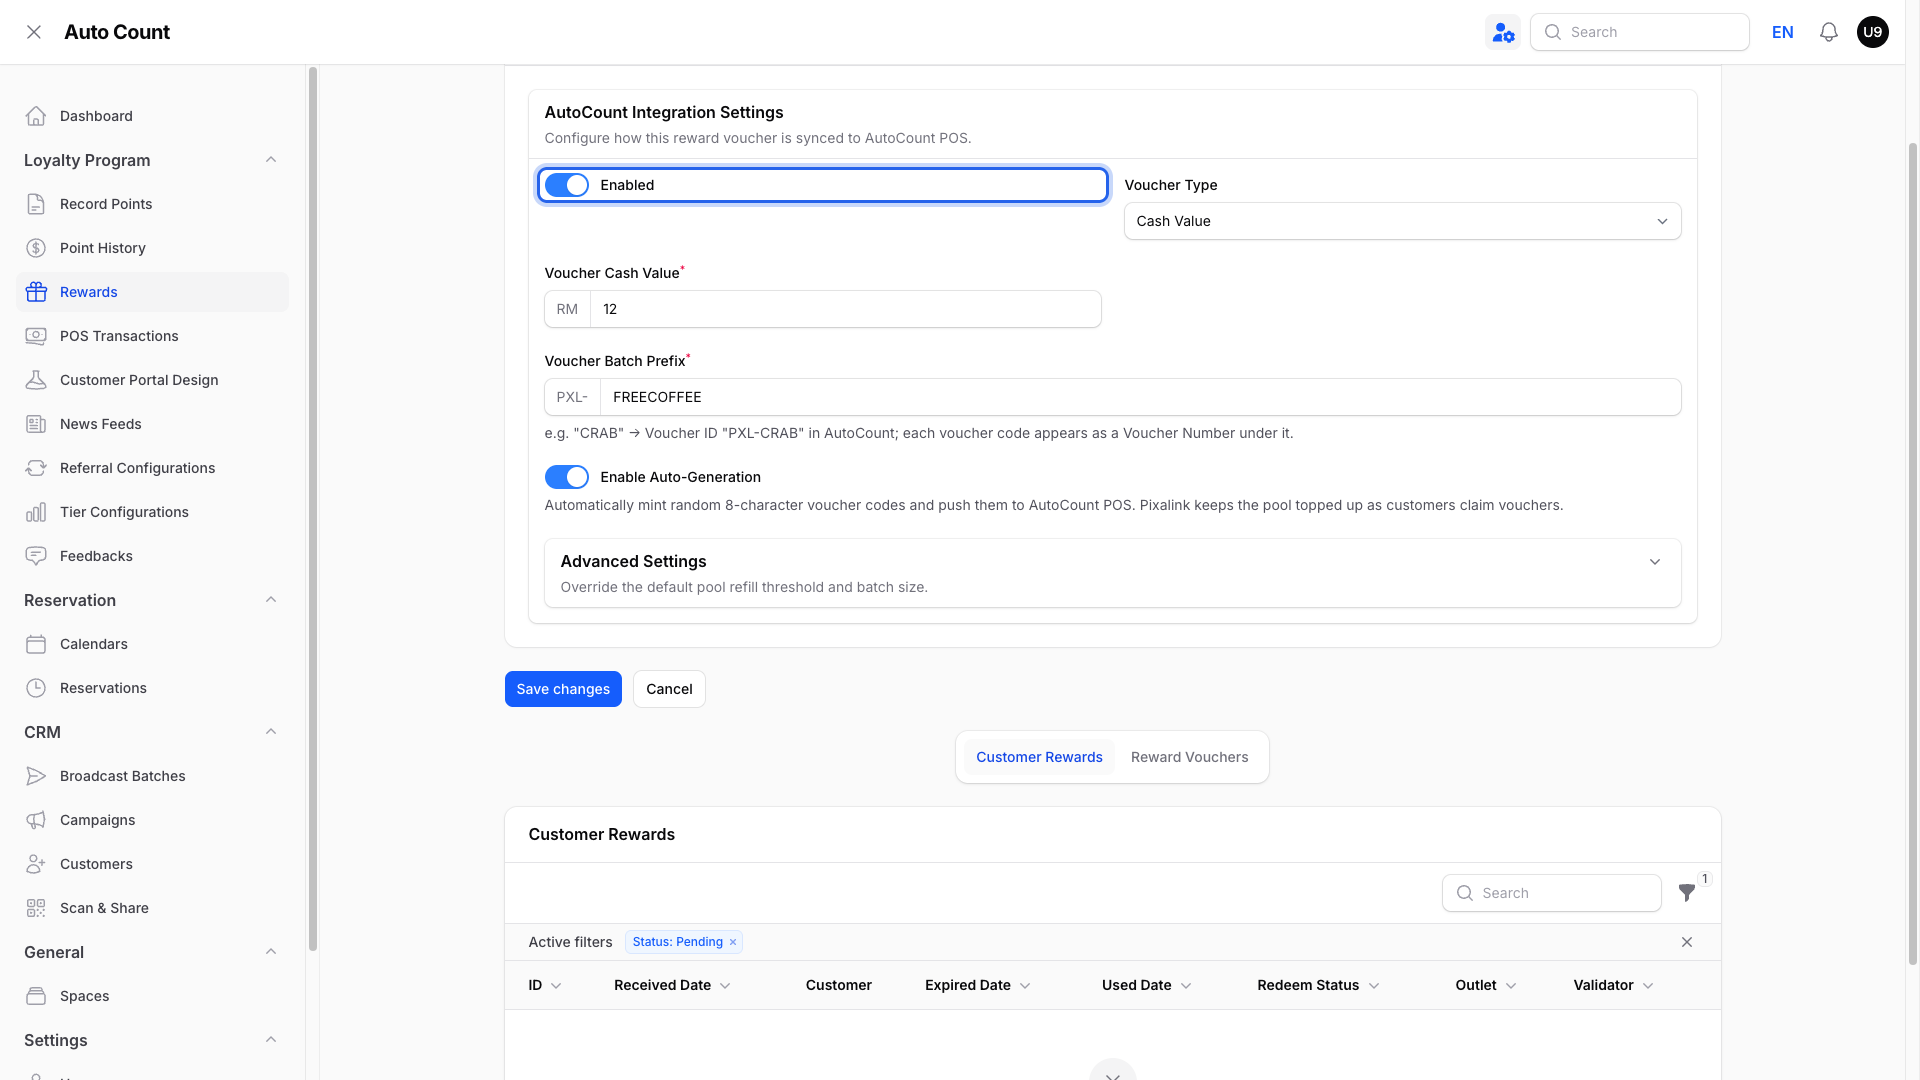
Task: Click the Customers people icon
Action: 36,864
